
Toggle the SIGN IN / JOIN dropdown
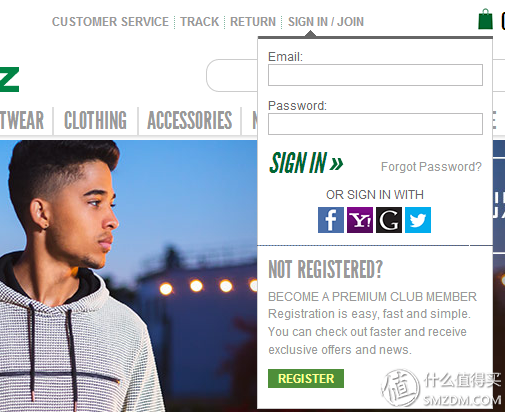(326, 22)
